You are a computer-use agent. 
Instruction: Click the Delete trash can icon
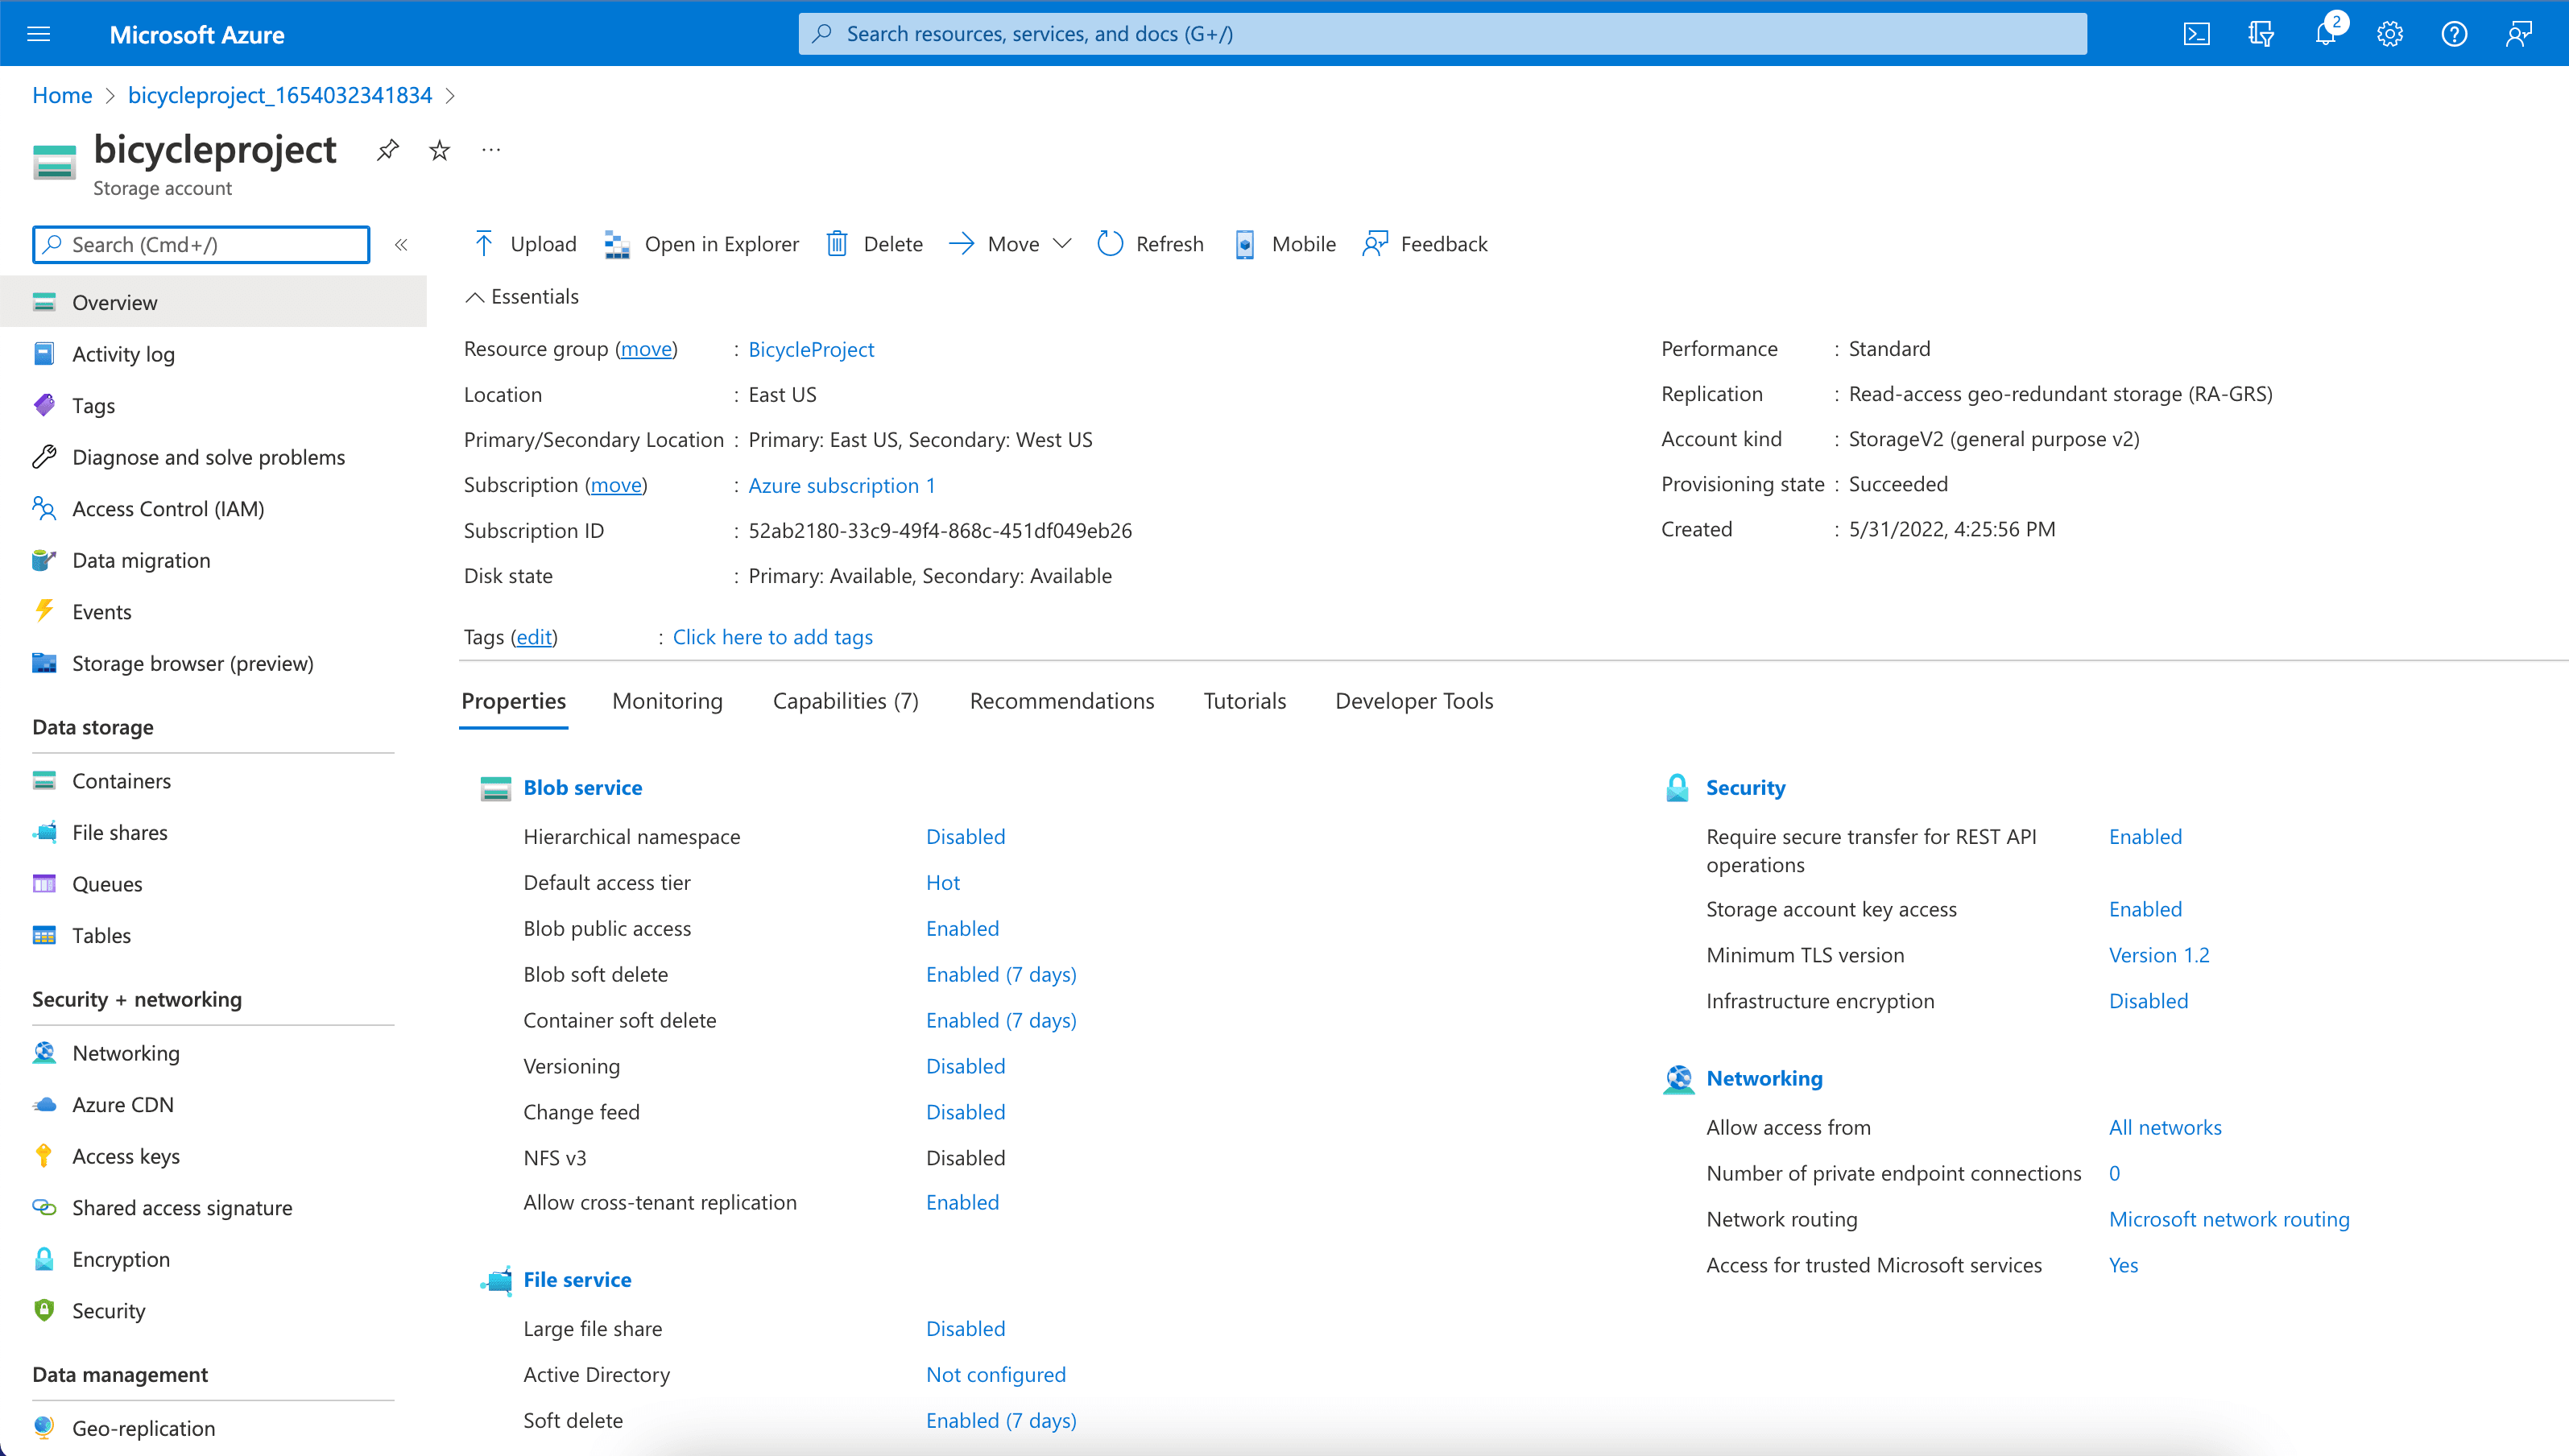(837, 244)
